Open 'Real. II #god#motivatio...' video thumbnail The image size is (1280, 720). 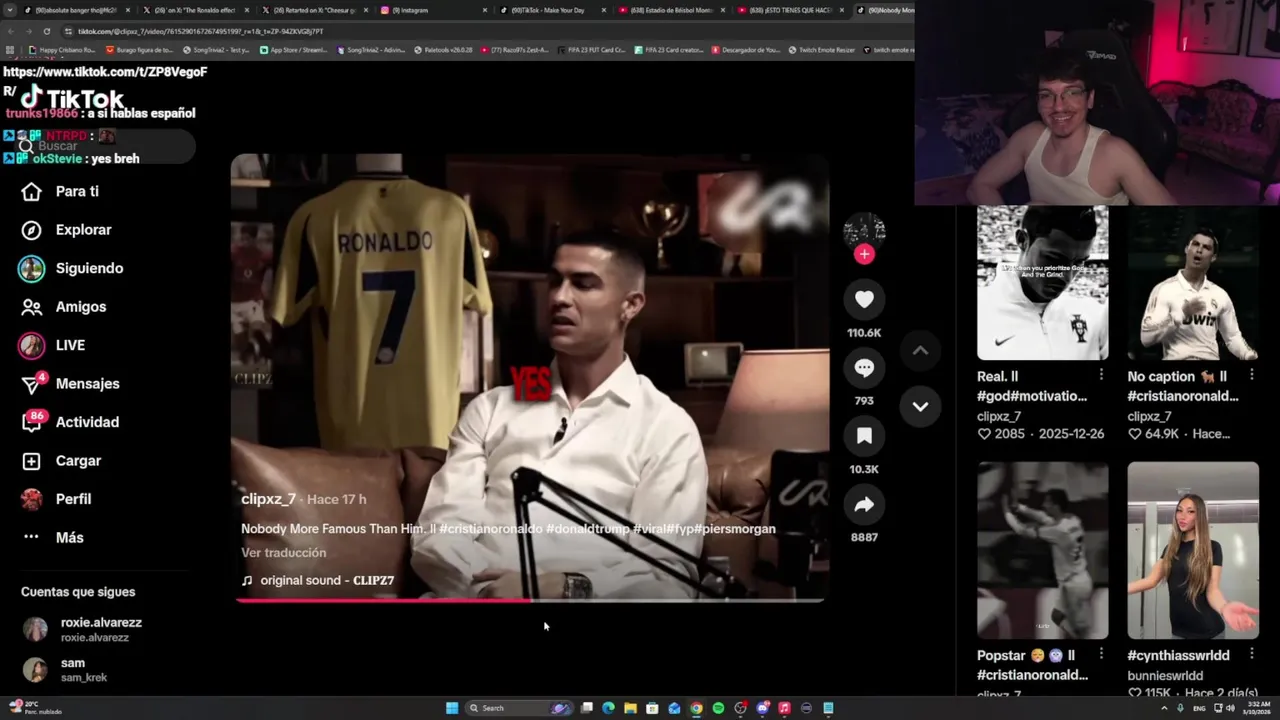click(x=1042, y=282)
